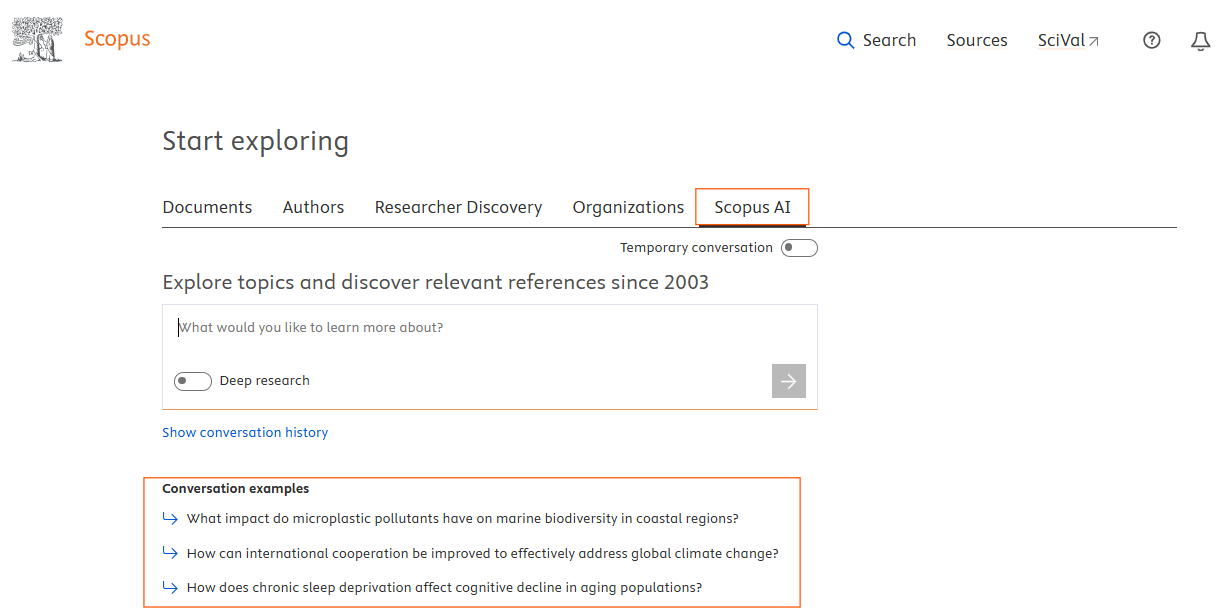
Task: Open the Scopus home link
Action: click(x=117, y=40)
